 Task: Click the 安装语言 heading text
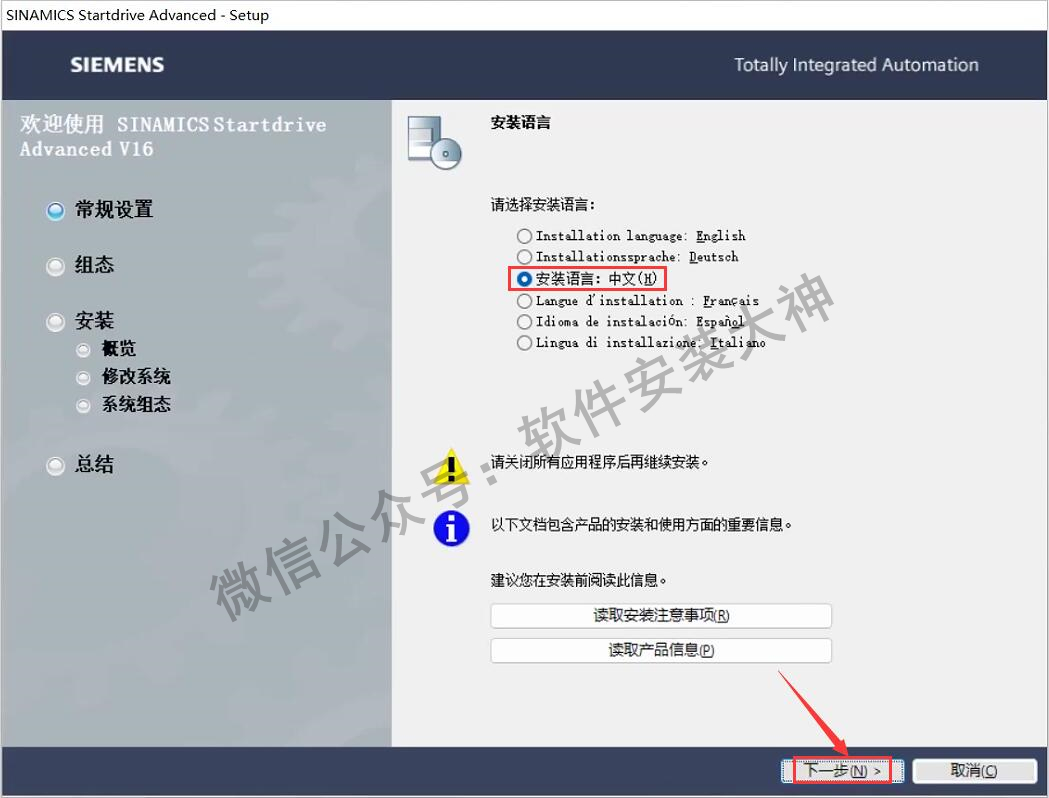pos(520,122)
